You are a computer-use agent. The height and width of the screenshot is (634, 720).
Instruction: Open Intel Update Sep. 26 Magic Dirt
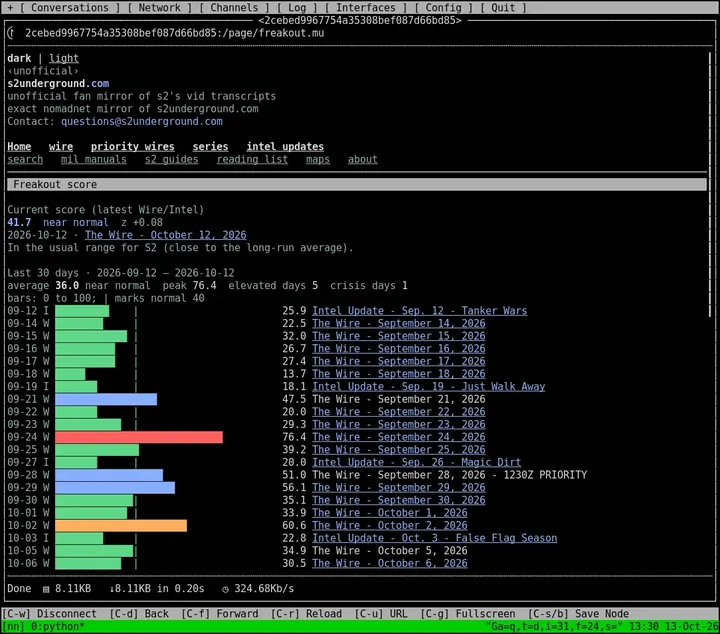tap(416, 462)
